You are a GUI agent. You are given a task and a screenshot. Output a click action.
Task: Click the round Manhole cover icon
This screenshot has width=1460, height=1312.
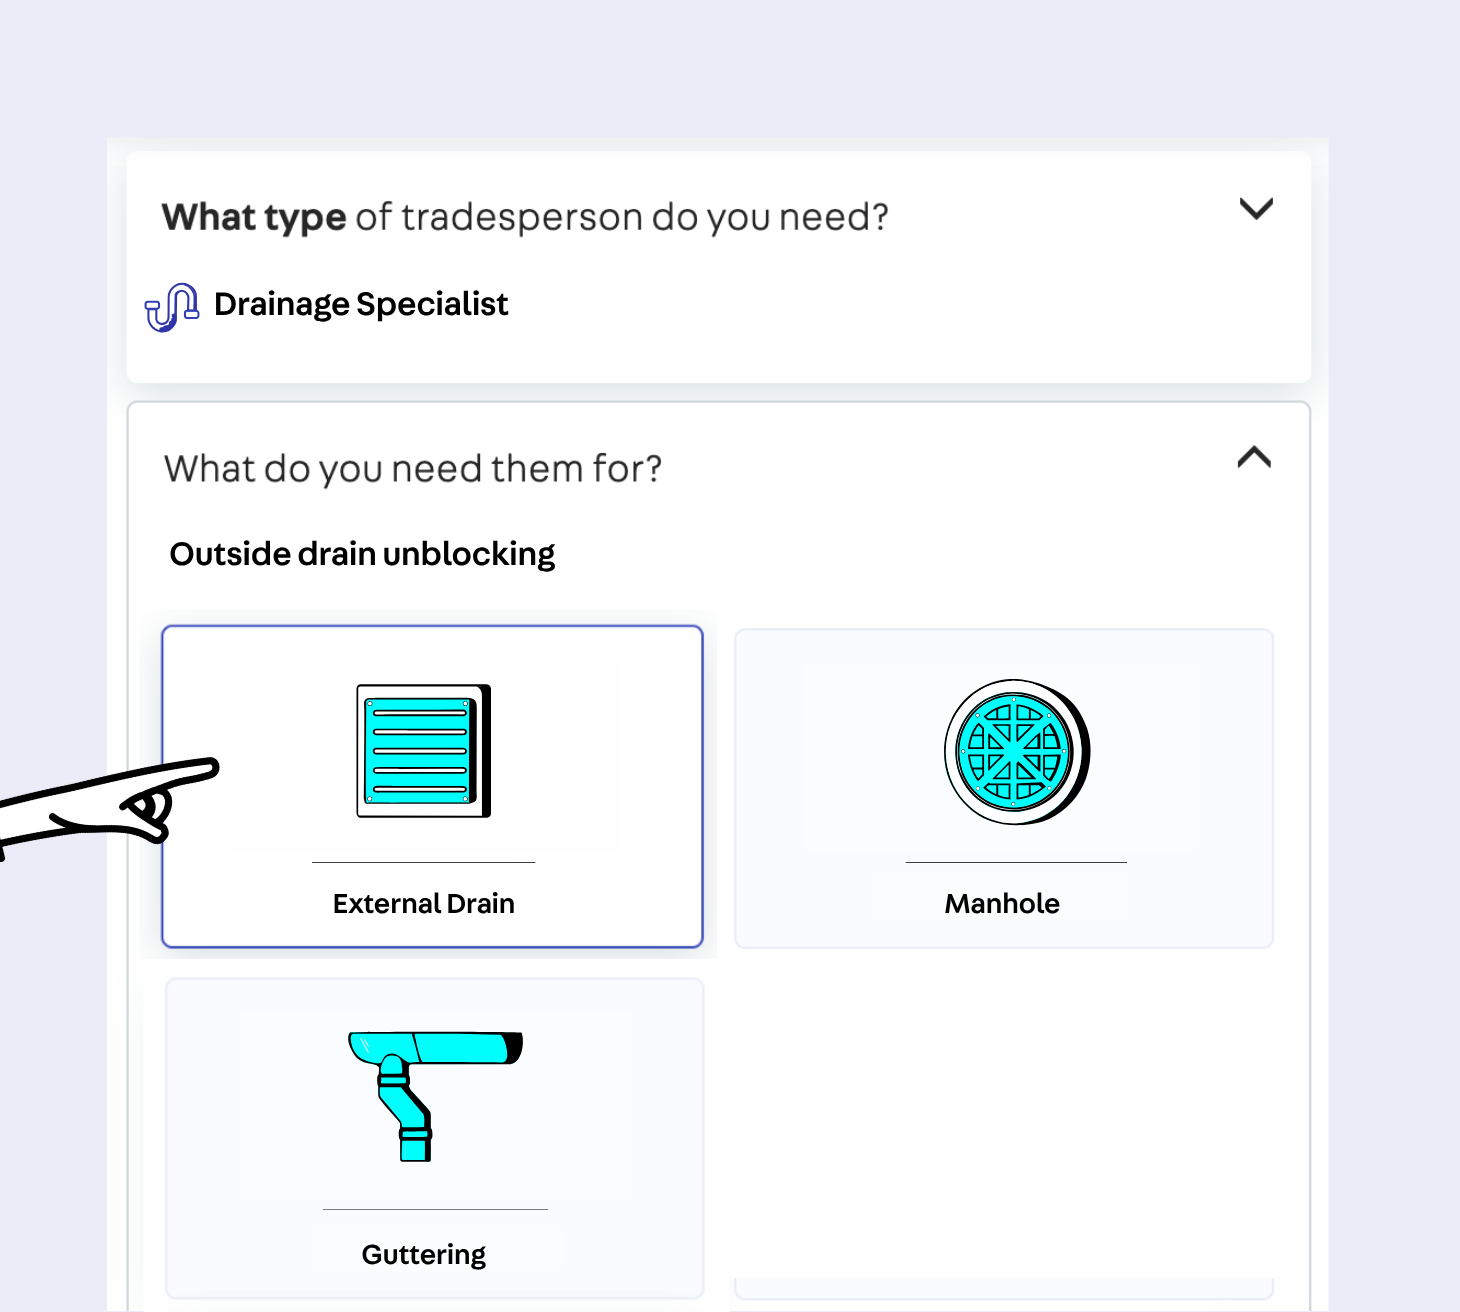tap(1016, 752)
